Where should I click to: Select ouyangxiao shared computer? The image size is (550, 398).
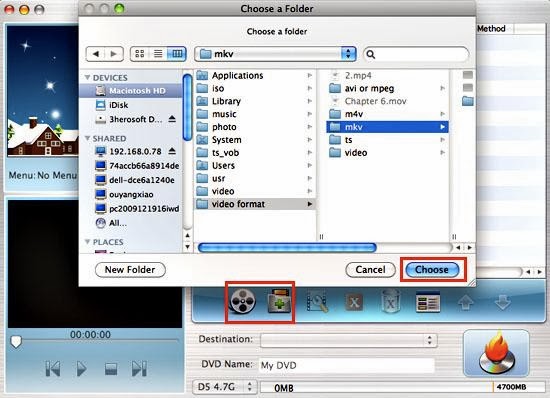click(x=125, y=194)
